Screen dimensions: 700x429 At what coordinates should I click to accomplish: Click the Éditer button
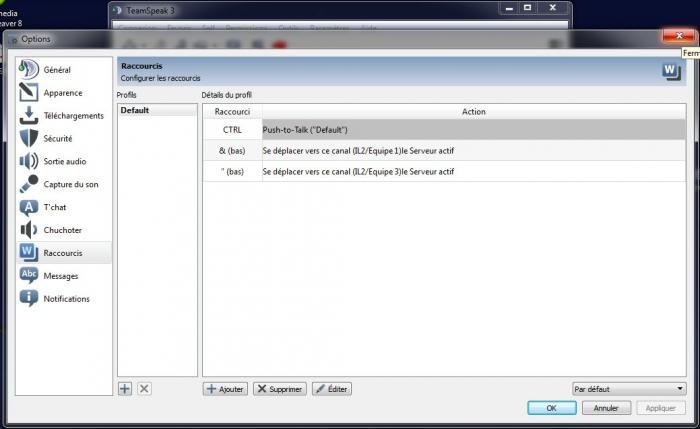click(332, 389)
